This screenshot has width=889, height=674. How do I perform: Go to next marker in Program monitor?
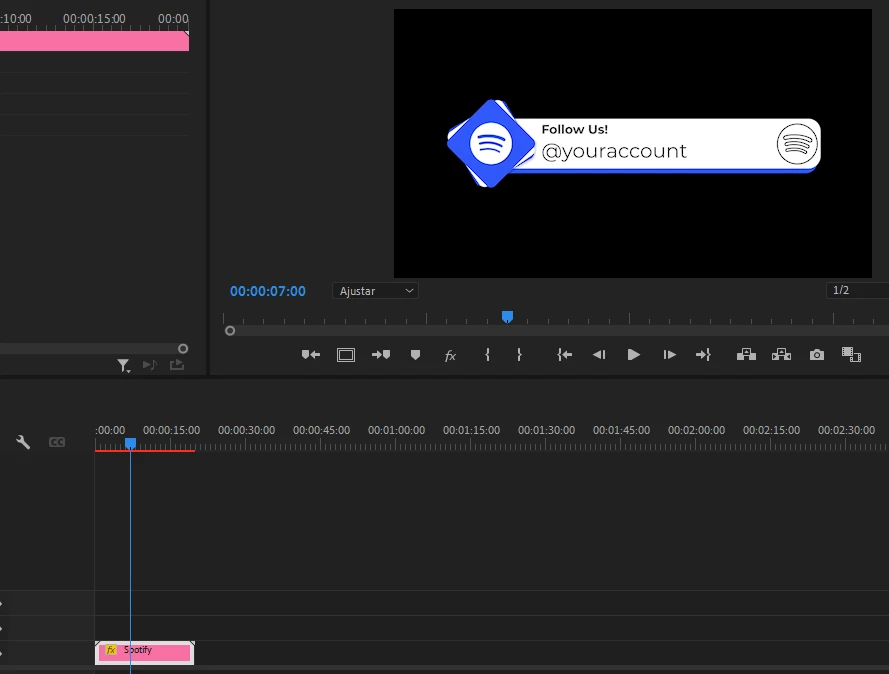pyautogui.click(x=381, y=355)
